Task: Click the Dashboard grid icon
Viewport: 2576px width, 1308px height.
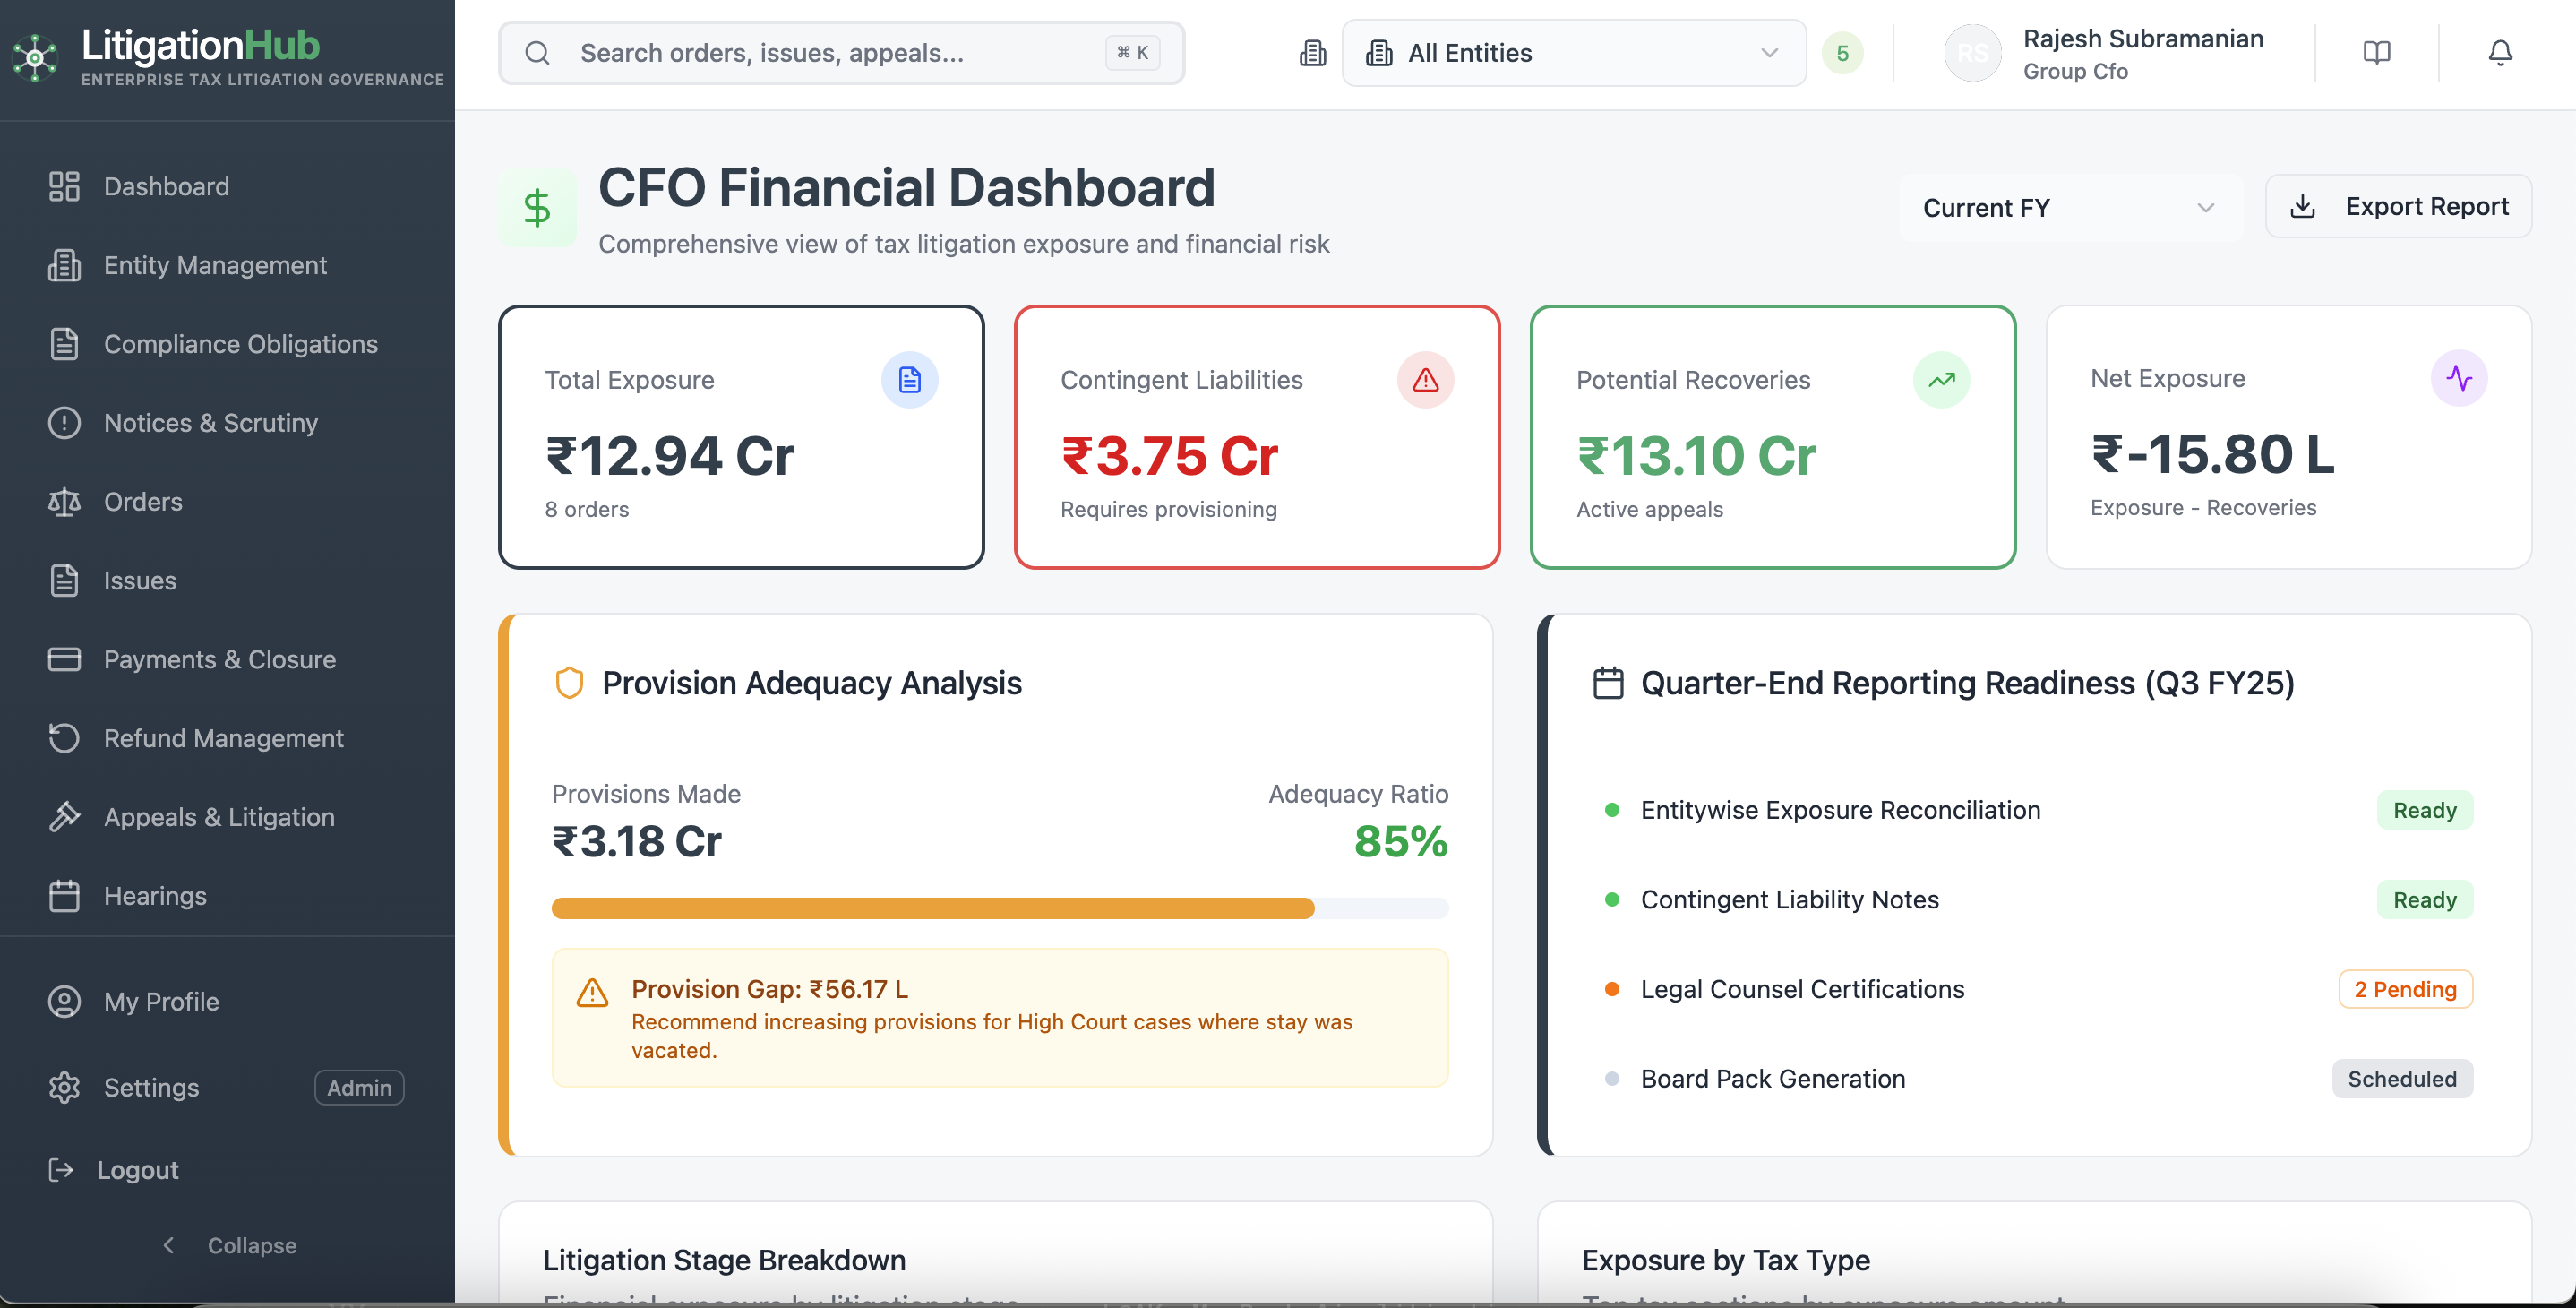Action: 64,186
